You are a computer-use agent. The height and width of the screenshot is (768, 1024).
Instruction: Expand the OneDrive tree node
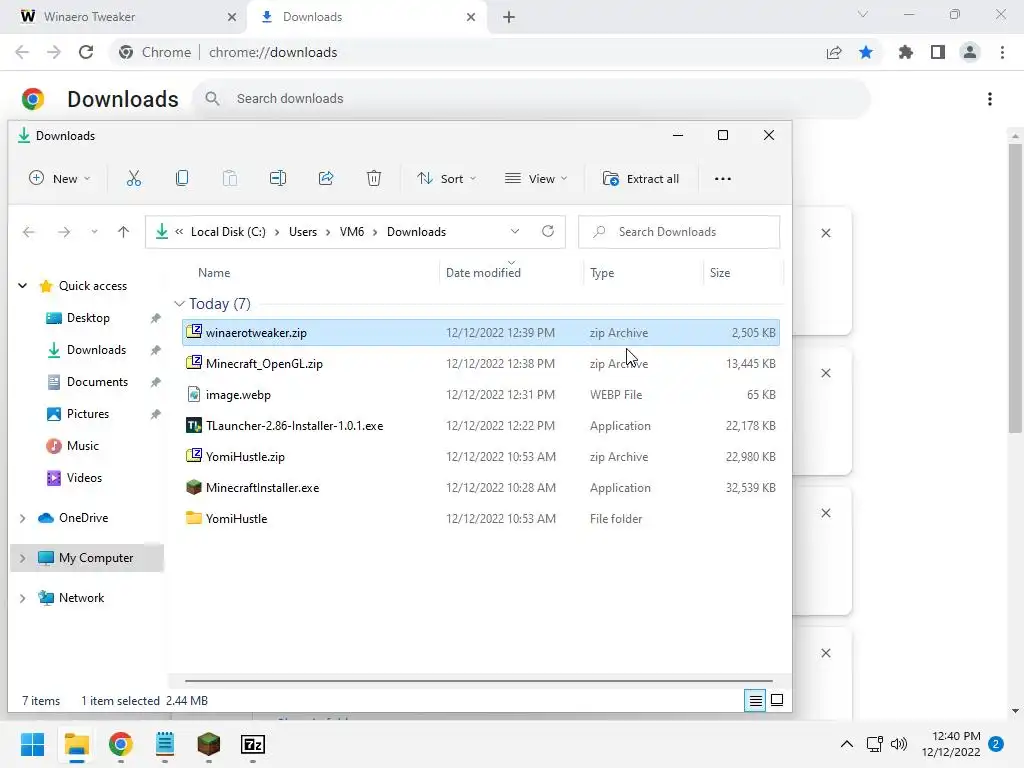[x=22, y=518]
